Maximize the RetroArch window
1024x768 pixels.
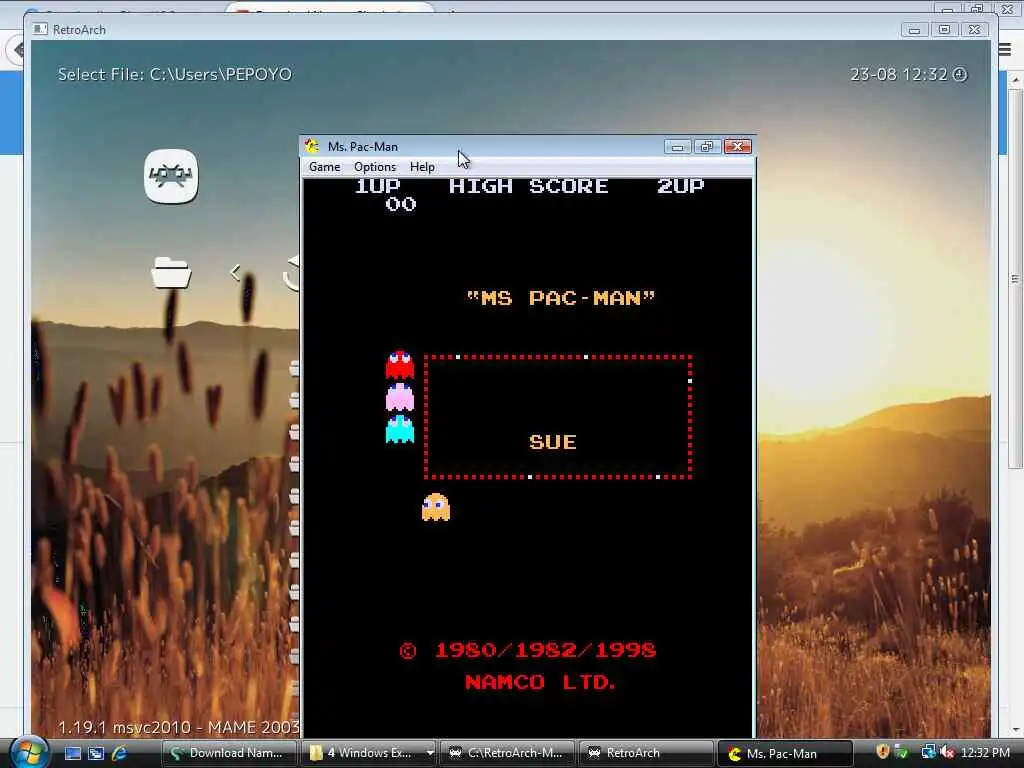click(944, 30)
